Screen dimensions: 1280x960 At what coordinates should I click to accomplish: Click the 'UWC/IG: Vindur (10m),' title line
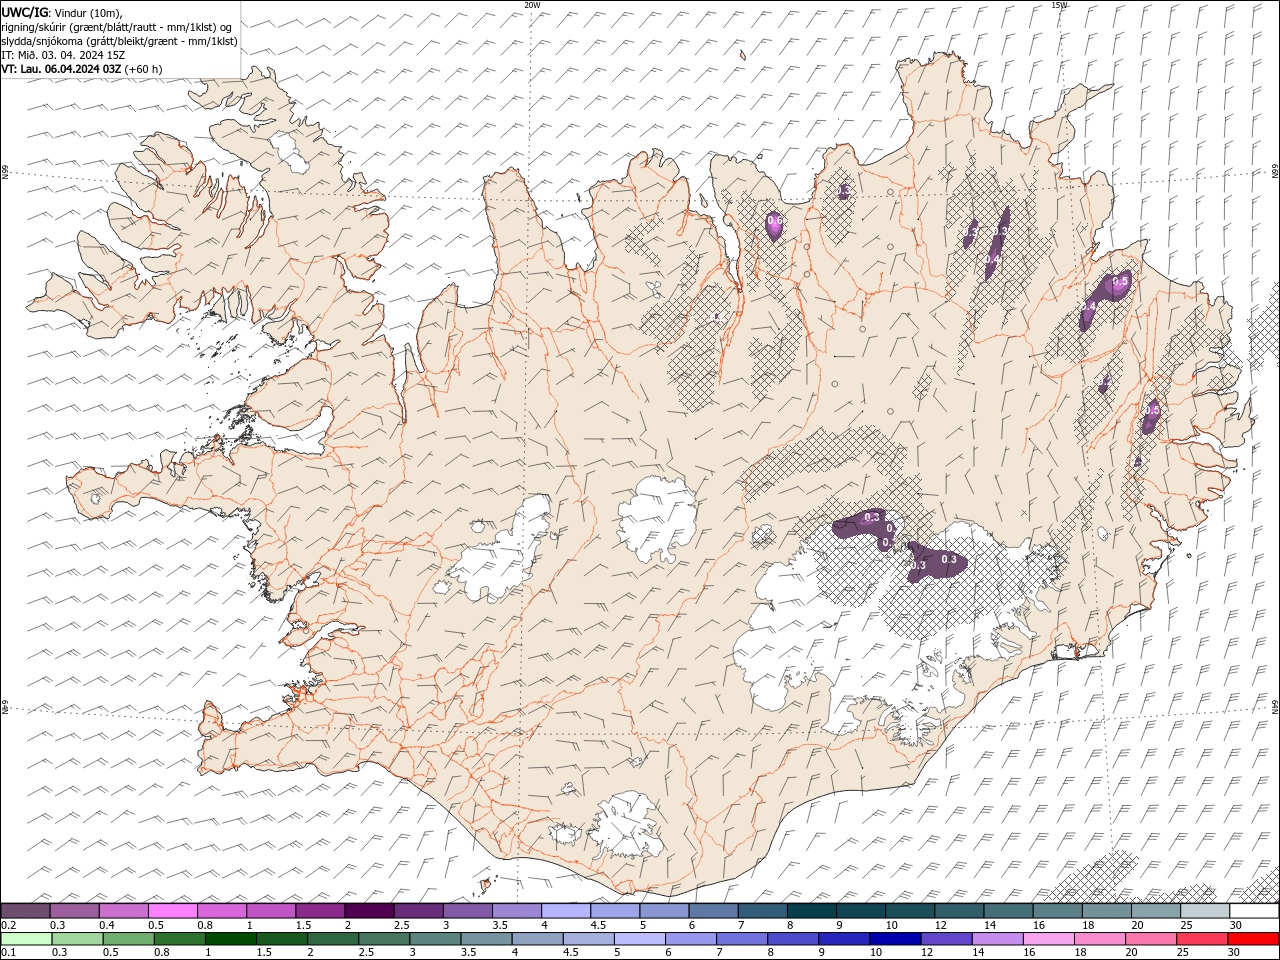click(62, 12)
